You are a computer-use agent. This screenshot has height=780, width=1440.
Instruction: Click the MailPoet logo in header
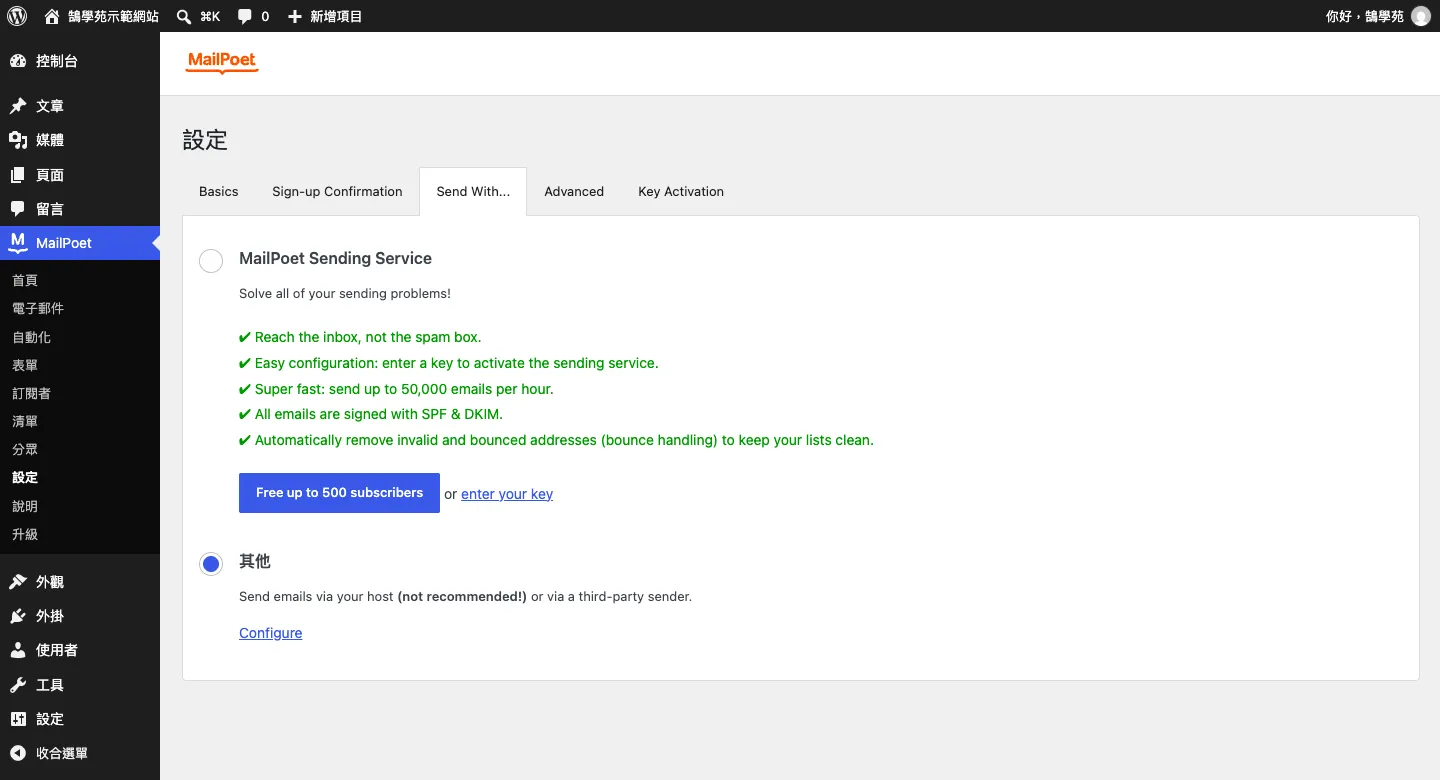pos(222,62)
